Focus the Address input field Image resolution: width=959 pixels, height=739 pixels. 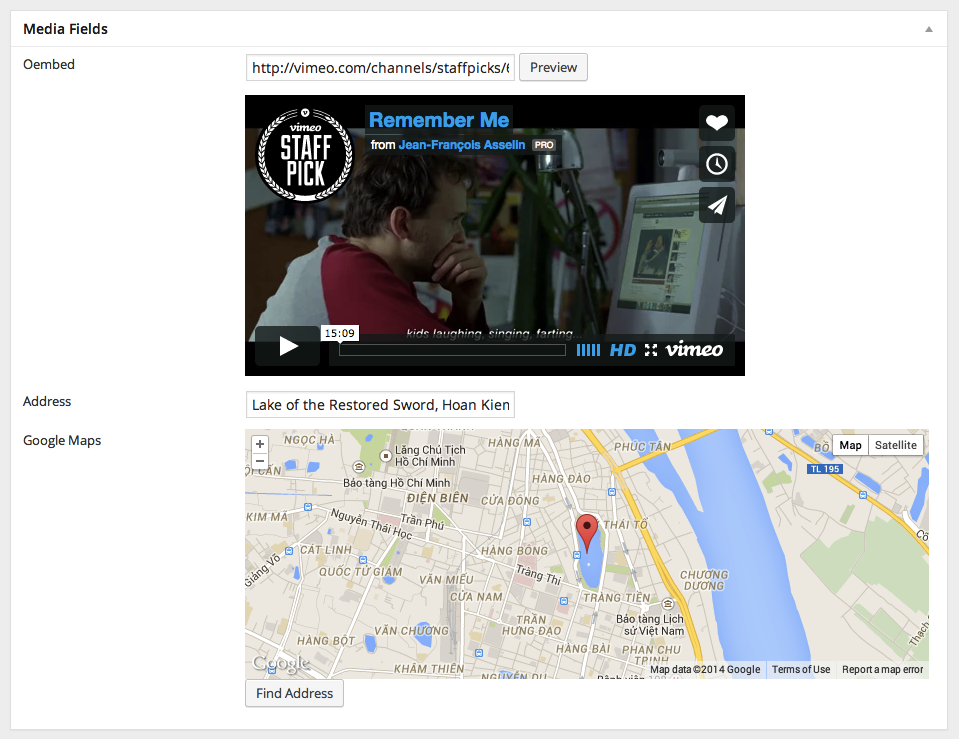pos(380,405)
